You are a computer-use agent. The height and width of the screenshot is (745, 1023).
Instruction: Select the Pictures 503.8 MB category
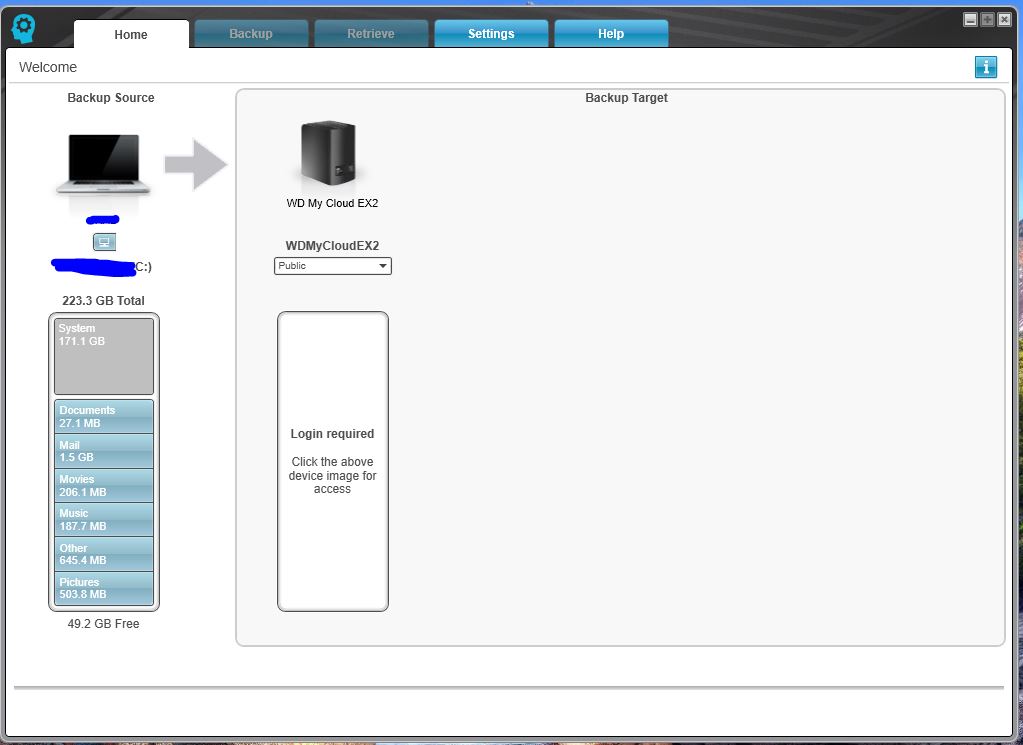104,588
